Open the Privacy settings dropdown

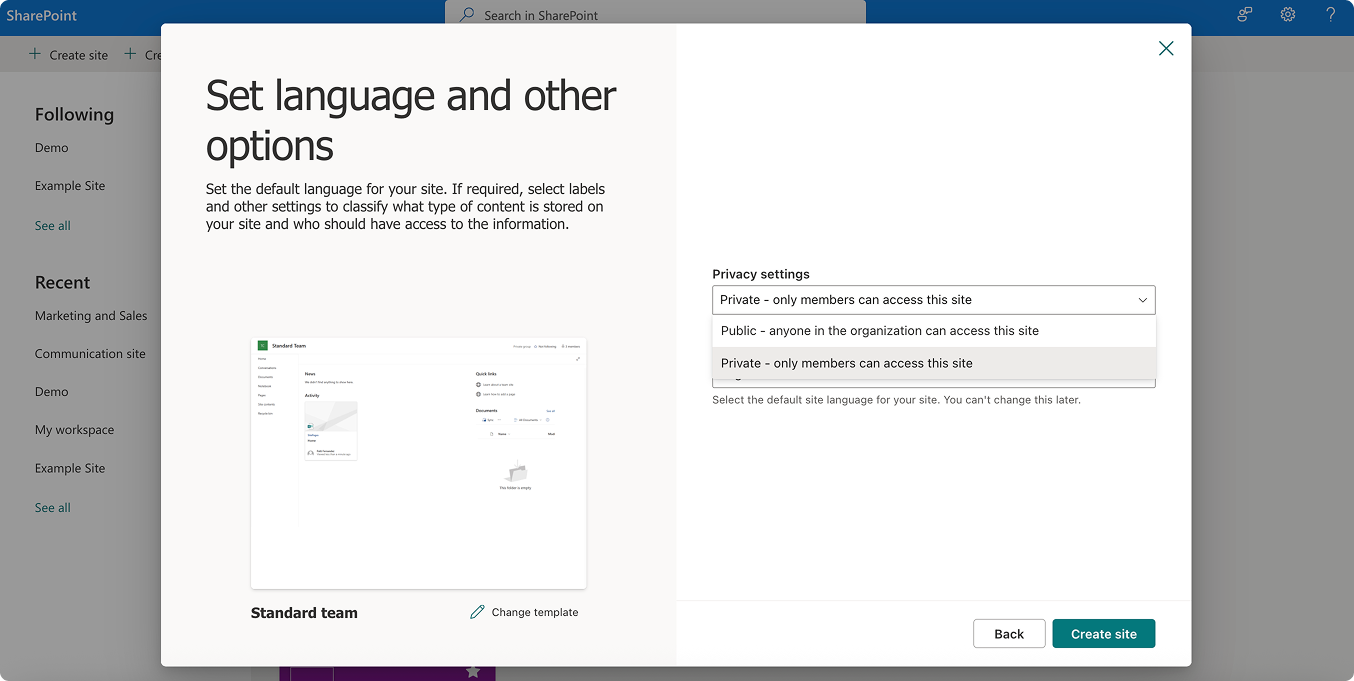(933, 299)
